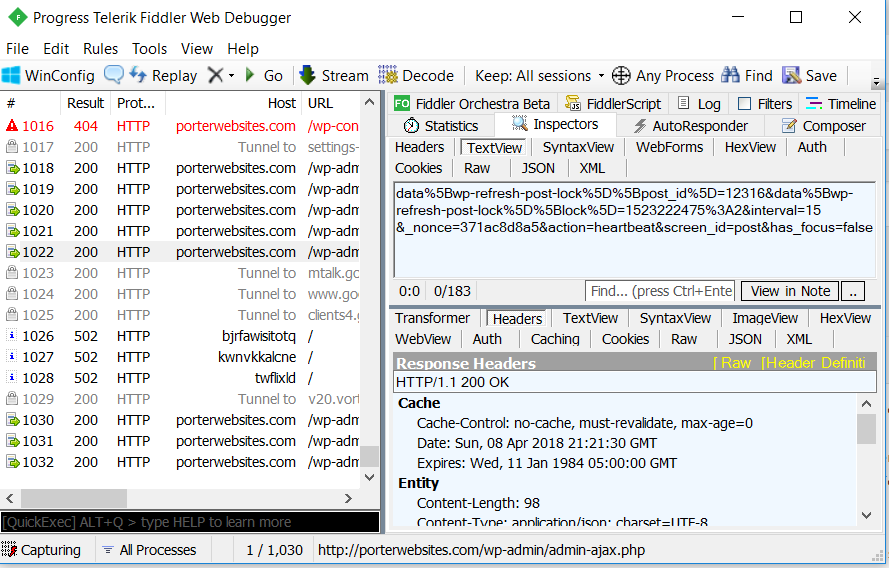This screenshot has height=568, width=889.
Task: Select the response WebView tab
Action: click(x=423, y=339)
